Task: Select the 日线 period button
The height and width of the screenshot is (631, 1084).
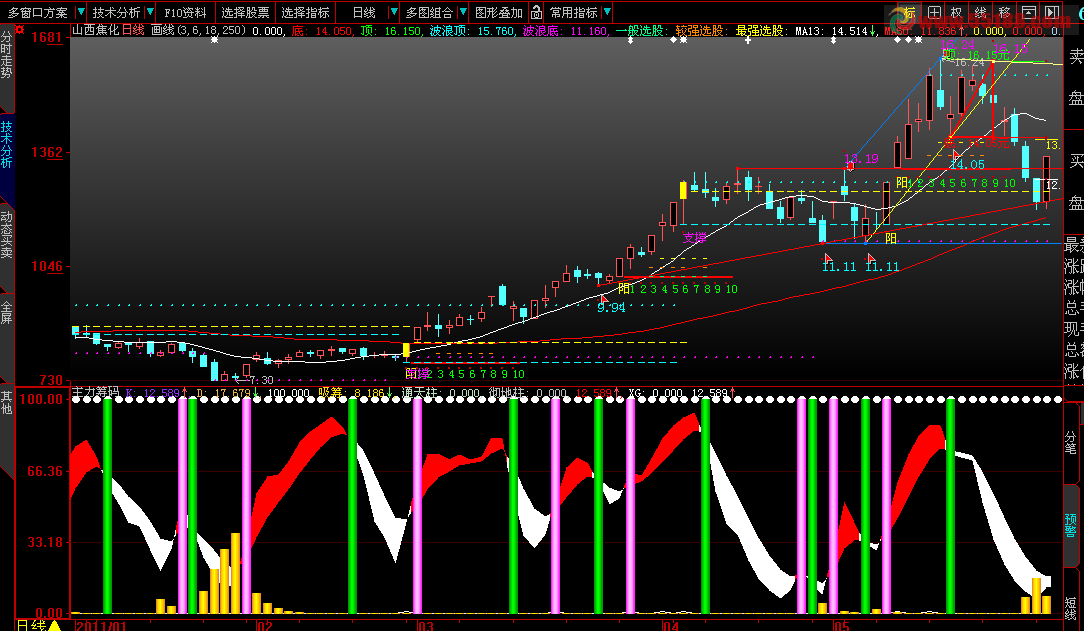Action: click(364, 12)
